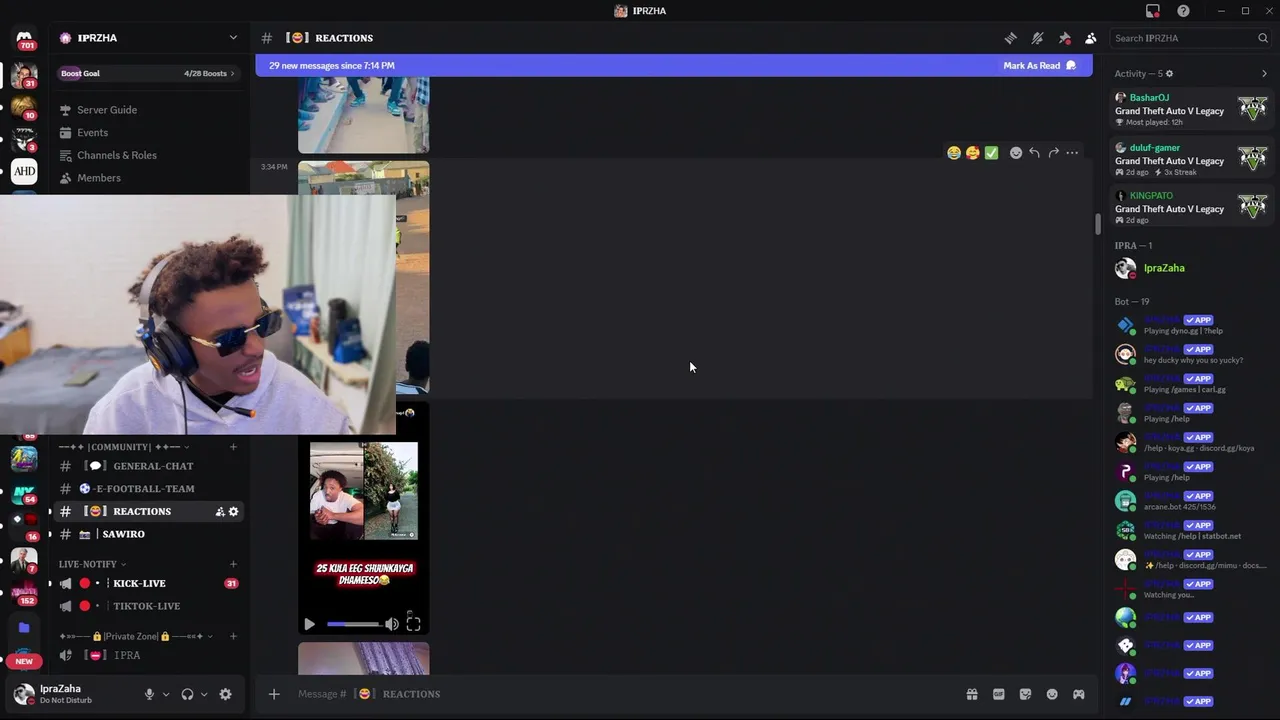
Task: Seek on the video progress bar
Action: click(x=353, y=624)
